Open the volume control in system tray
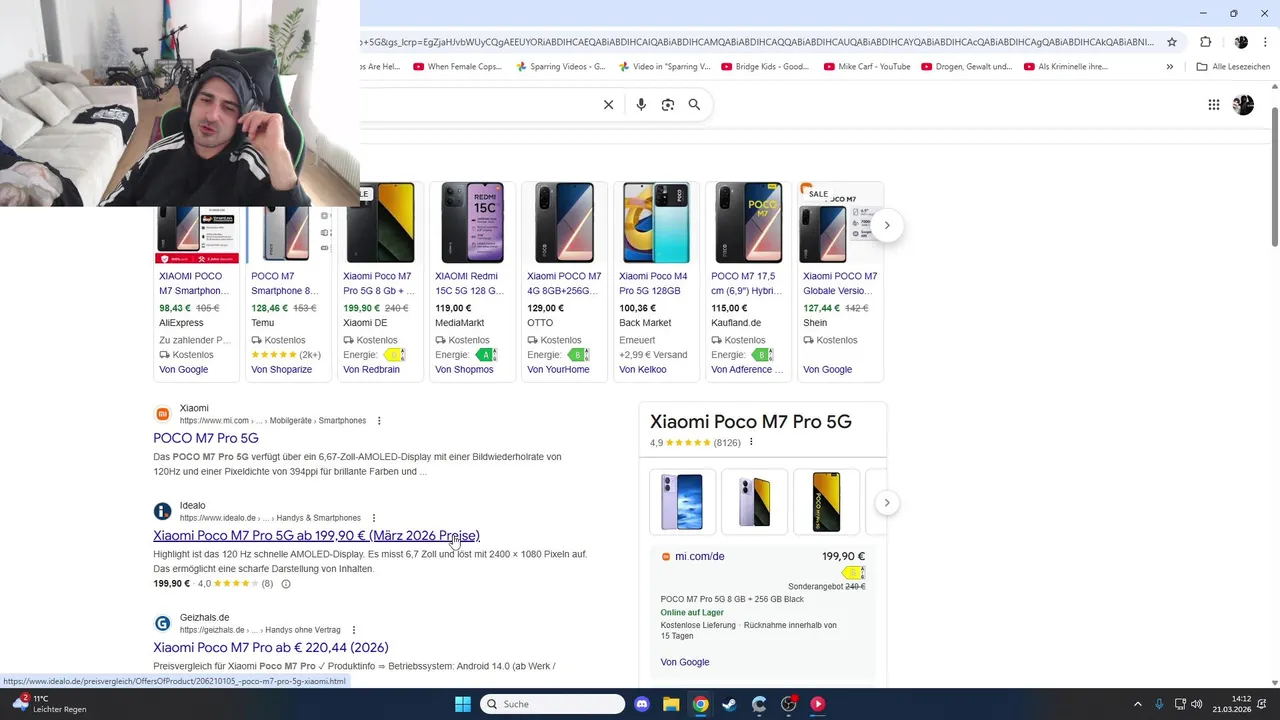Viewport: 1280px width, 720px height. 1198,704
